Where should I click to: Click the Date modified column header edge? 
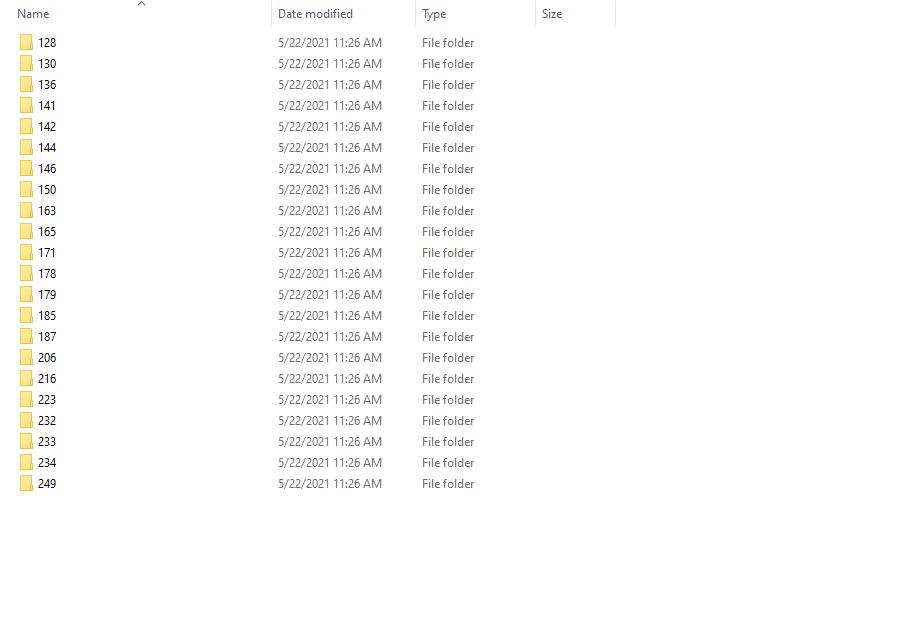[415, 13]
